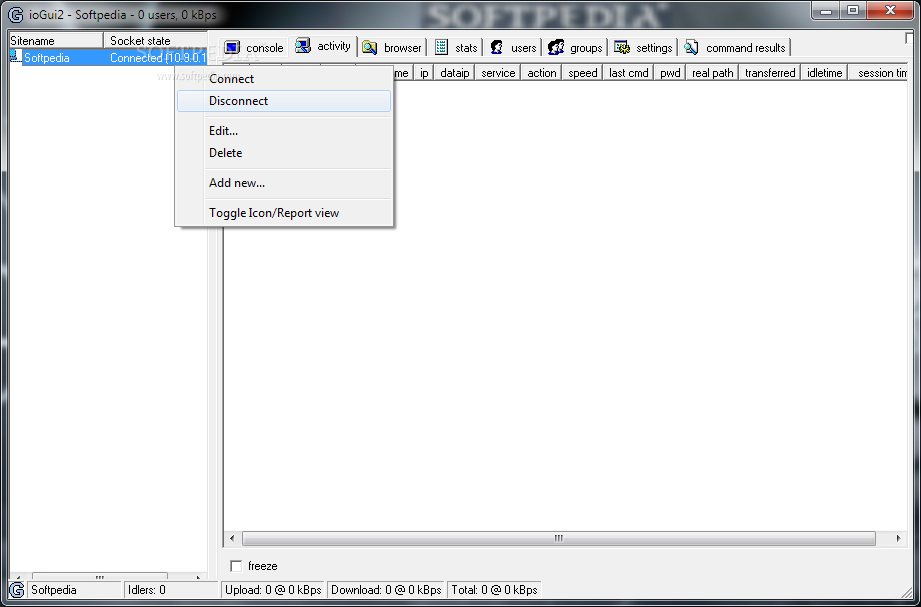921x607 pixels.
Task: Click the dataip column header
Action: click(455, 73)
